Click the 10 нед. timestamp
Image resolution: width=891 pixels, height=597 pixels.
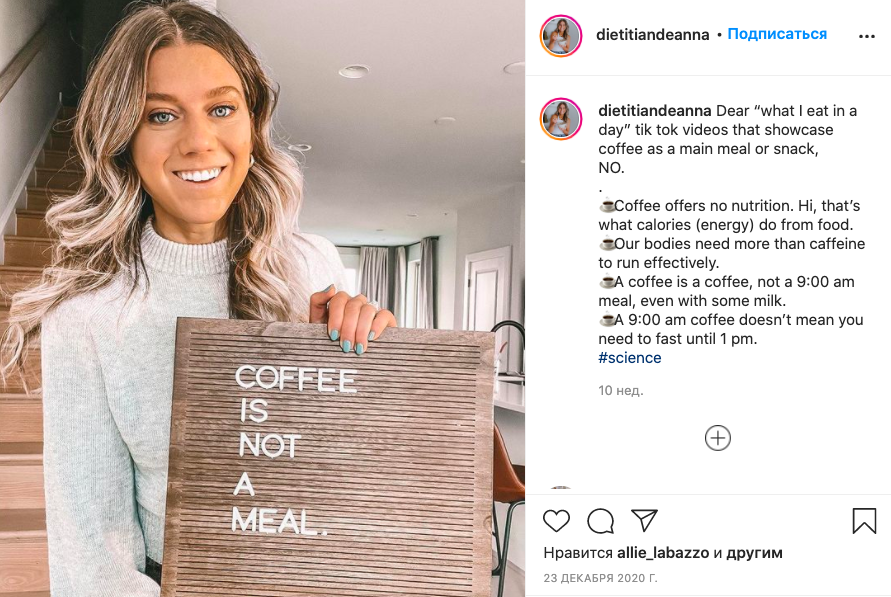(x=621, y=391)
